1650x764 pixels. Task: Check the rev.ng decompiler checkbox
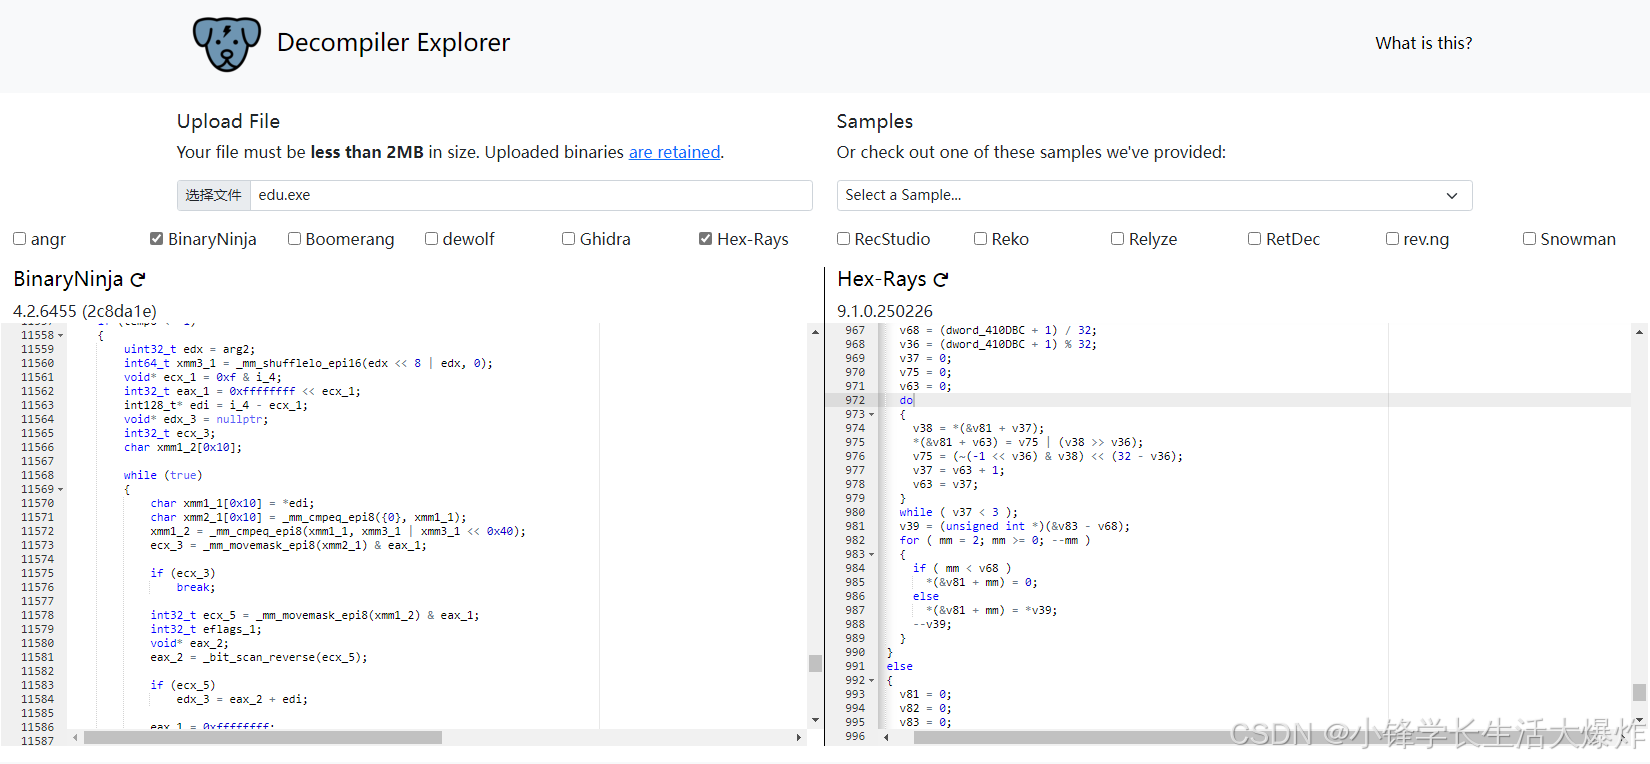click(1392, 238)
